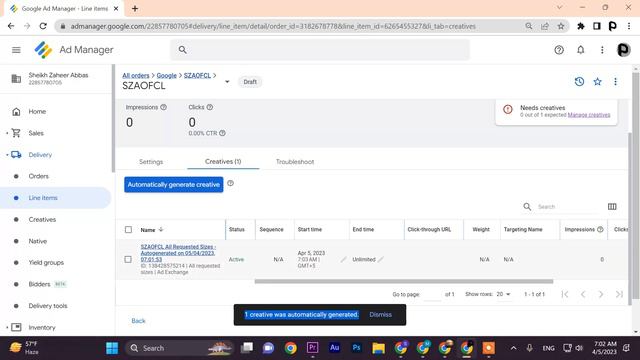Select all creatives header checkbox

click(x=128, y=229)
